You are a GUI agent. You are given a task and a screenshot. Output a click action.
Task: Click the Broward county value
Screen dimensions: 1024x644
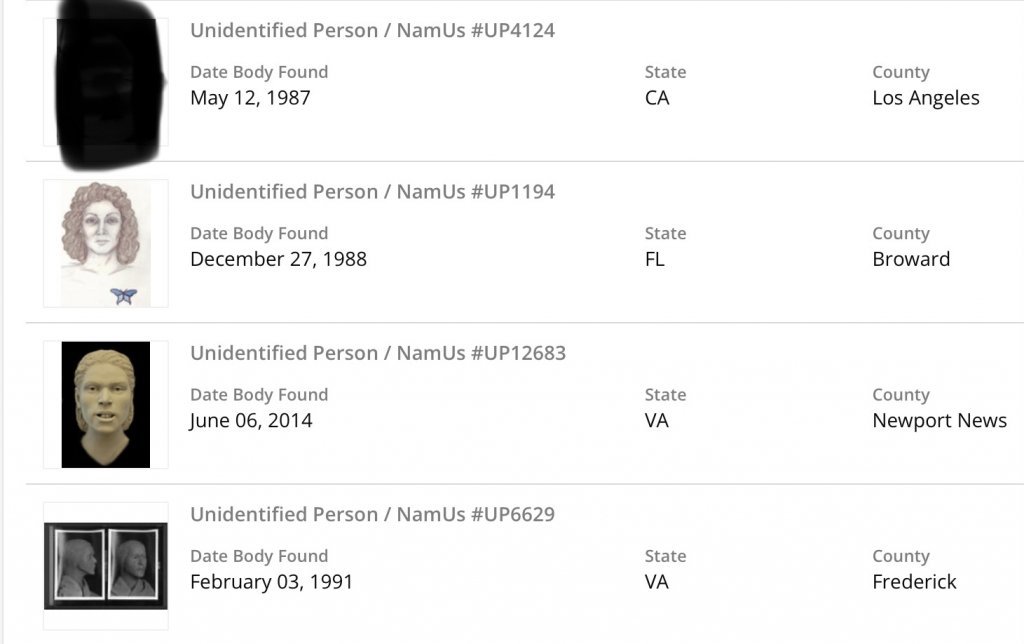911,259
